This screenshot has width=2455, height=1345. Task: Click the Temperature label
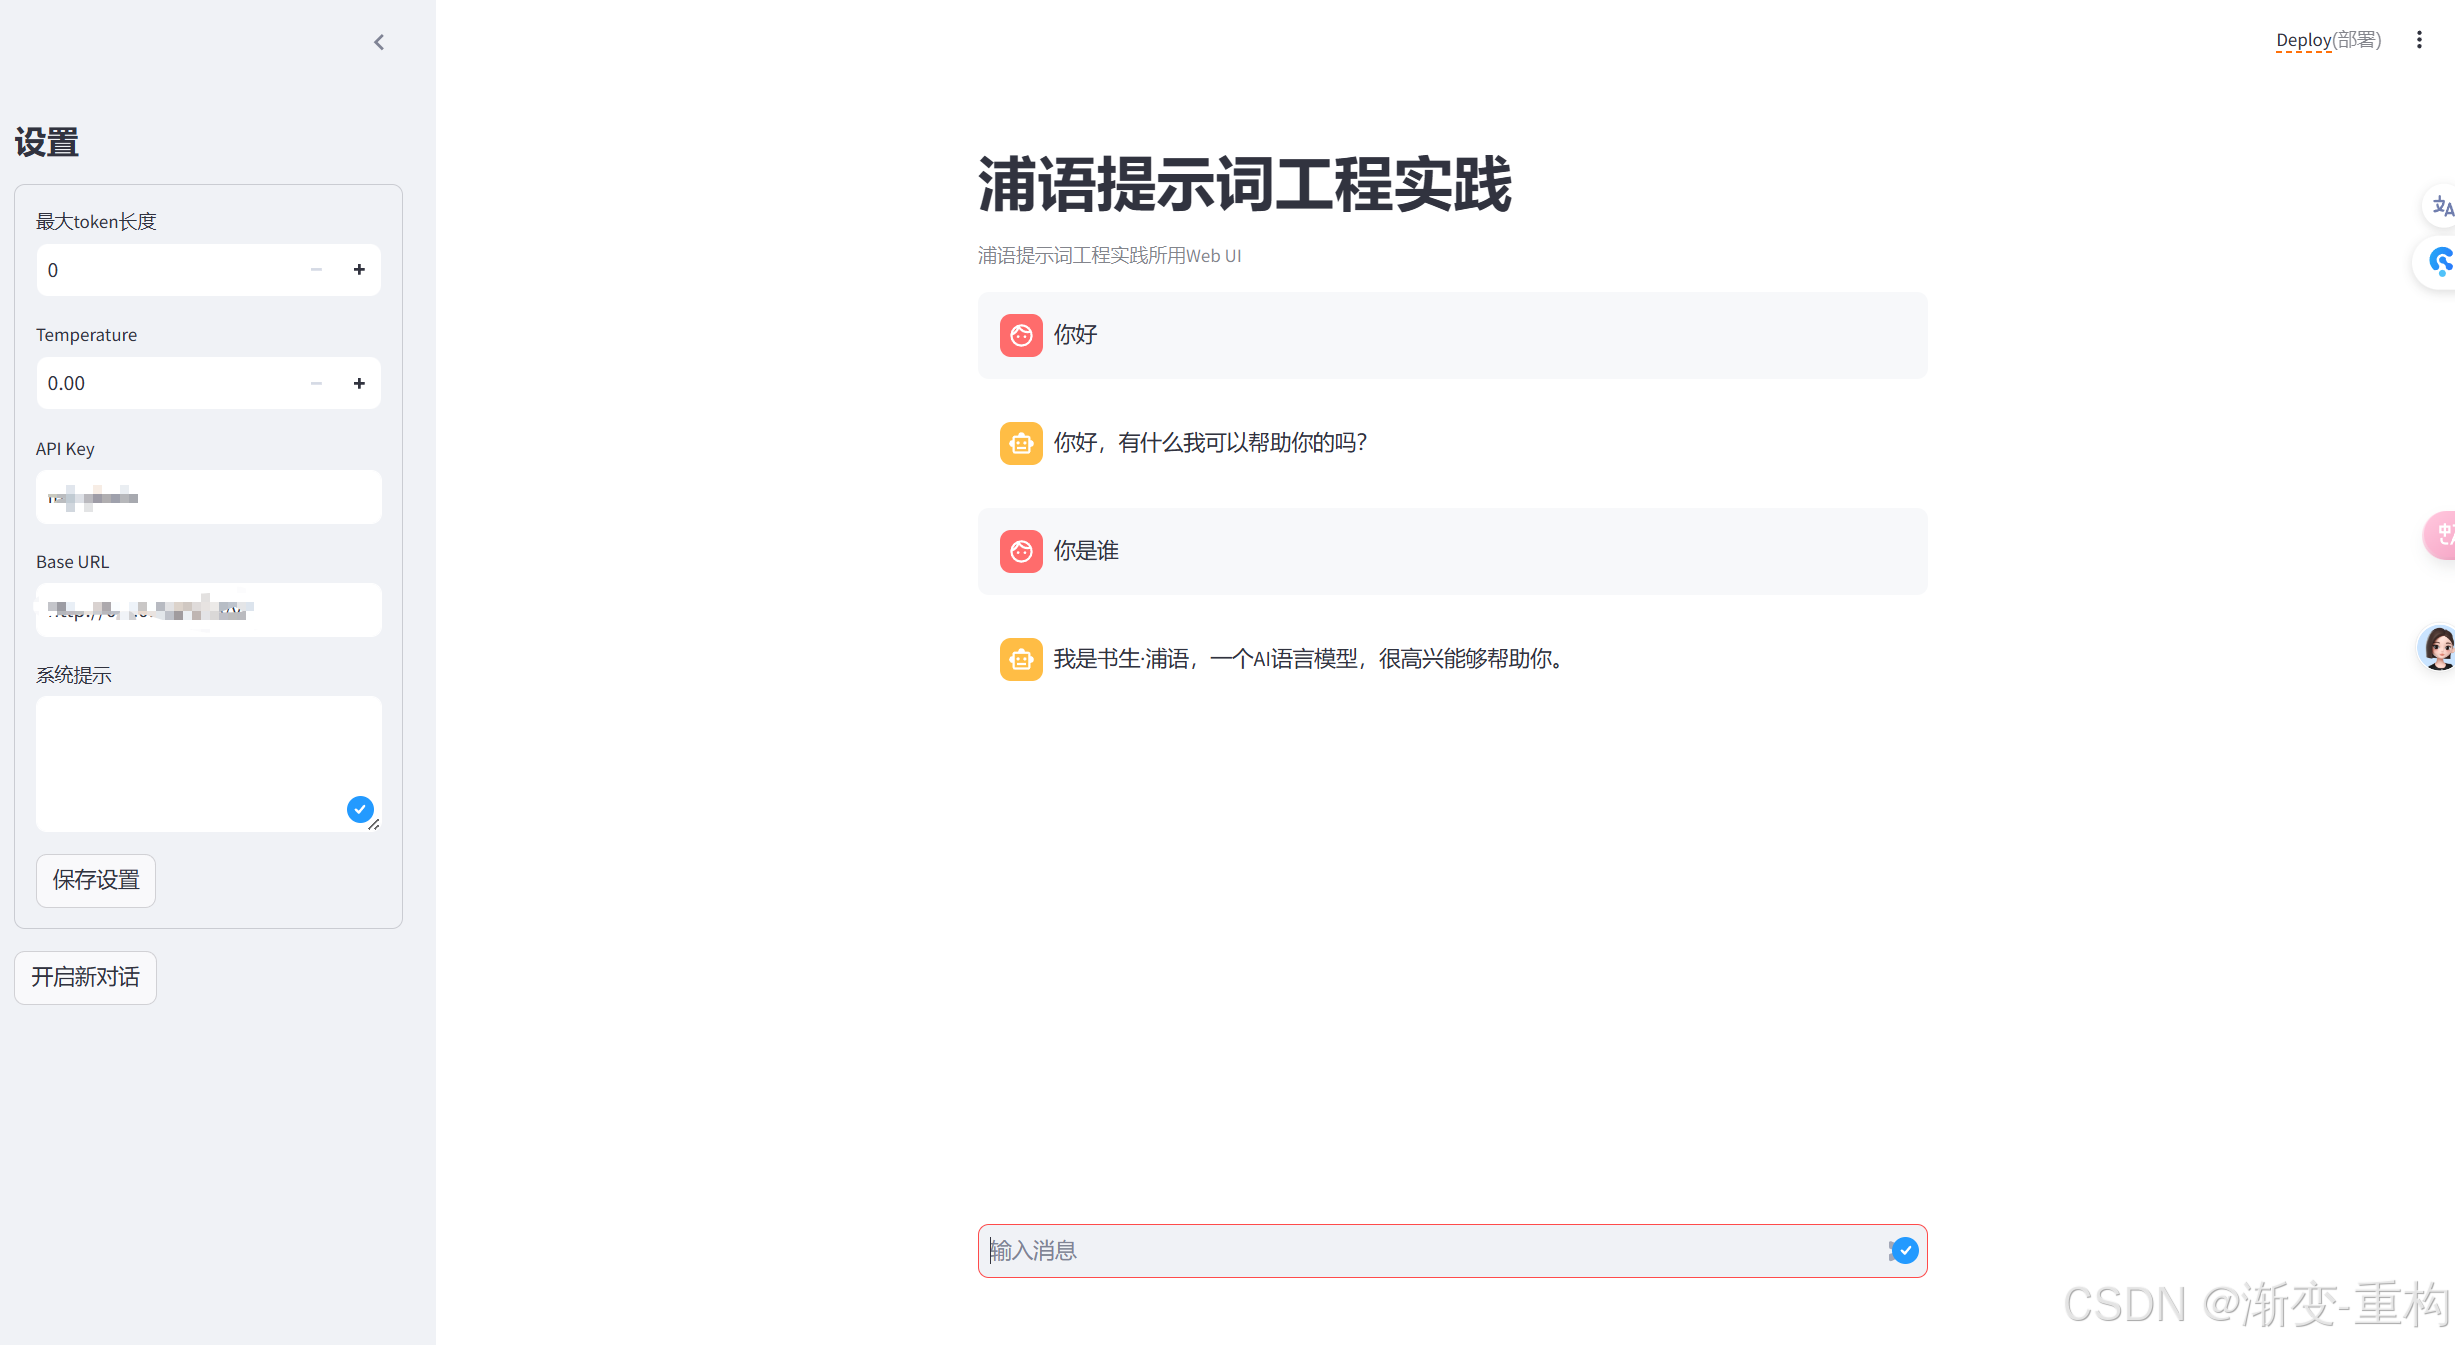87,335
